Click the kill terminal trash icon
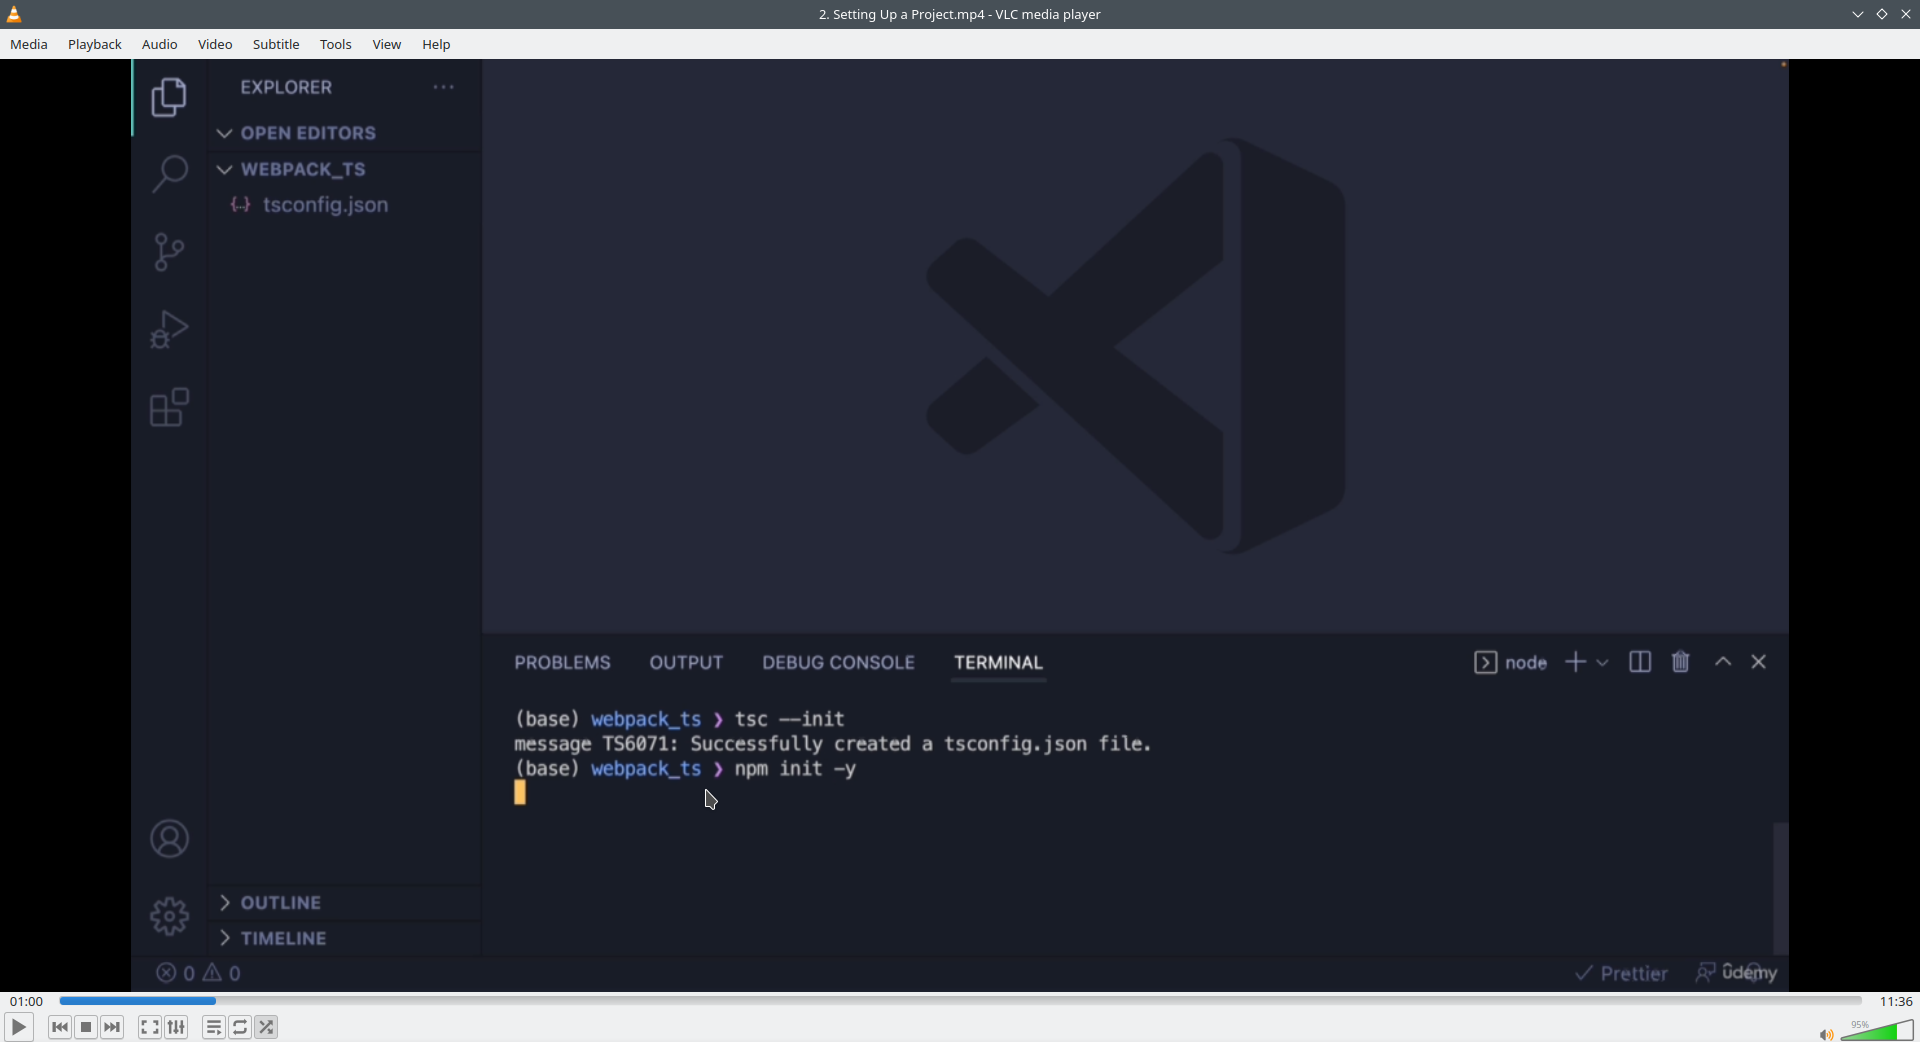 coord(1681,662)
